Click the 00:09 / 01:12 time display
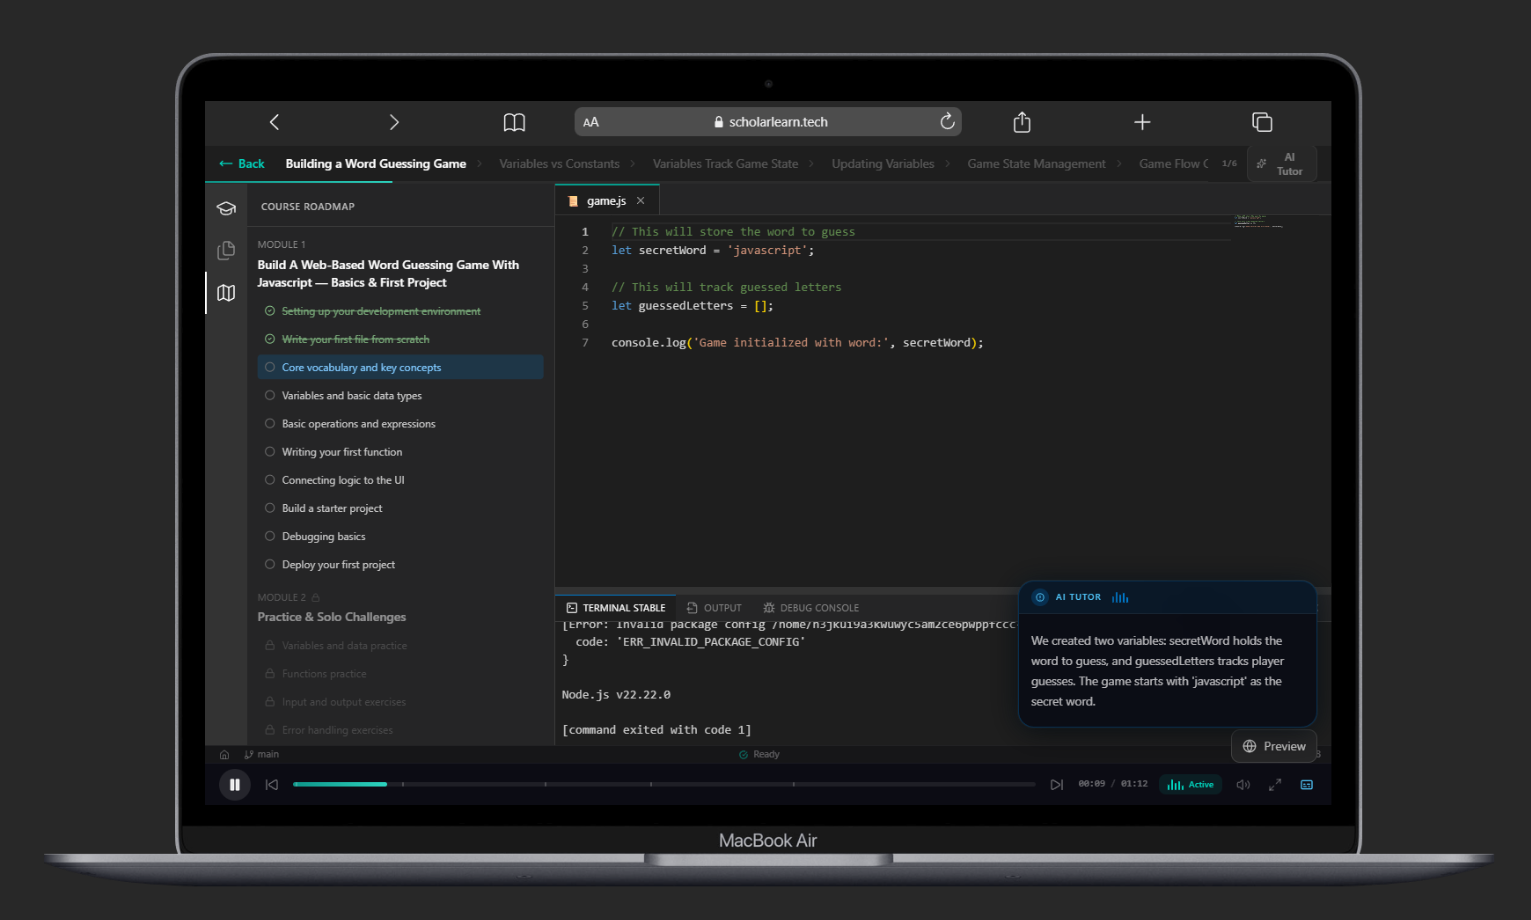1531x920 pixels. (x=1113, y=784)
